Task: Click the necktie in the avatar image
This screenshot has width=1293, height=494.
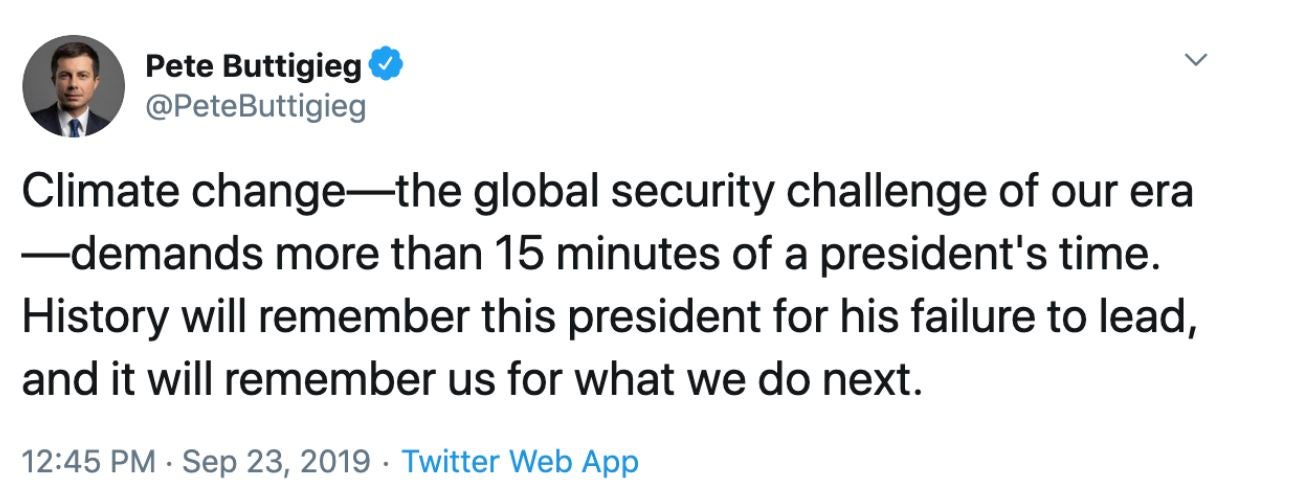Action: coord(74,126)
